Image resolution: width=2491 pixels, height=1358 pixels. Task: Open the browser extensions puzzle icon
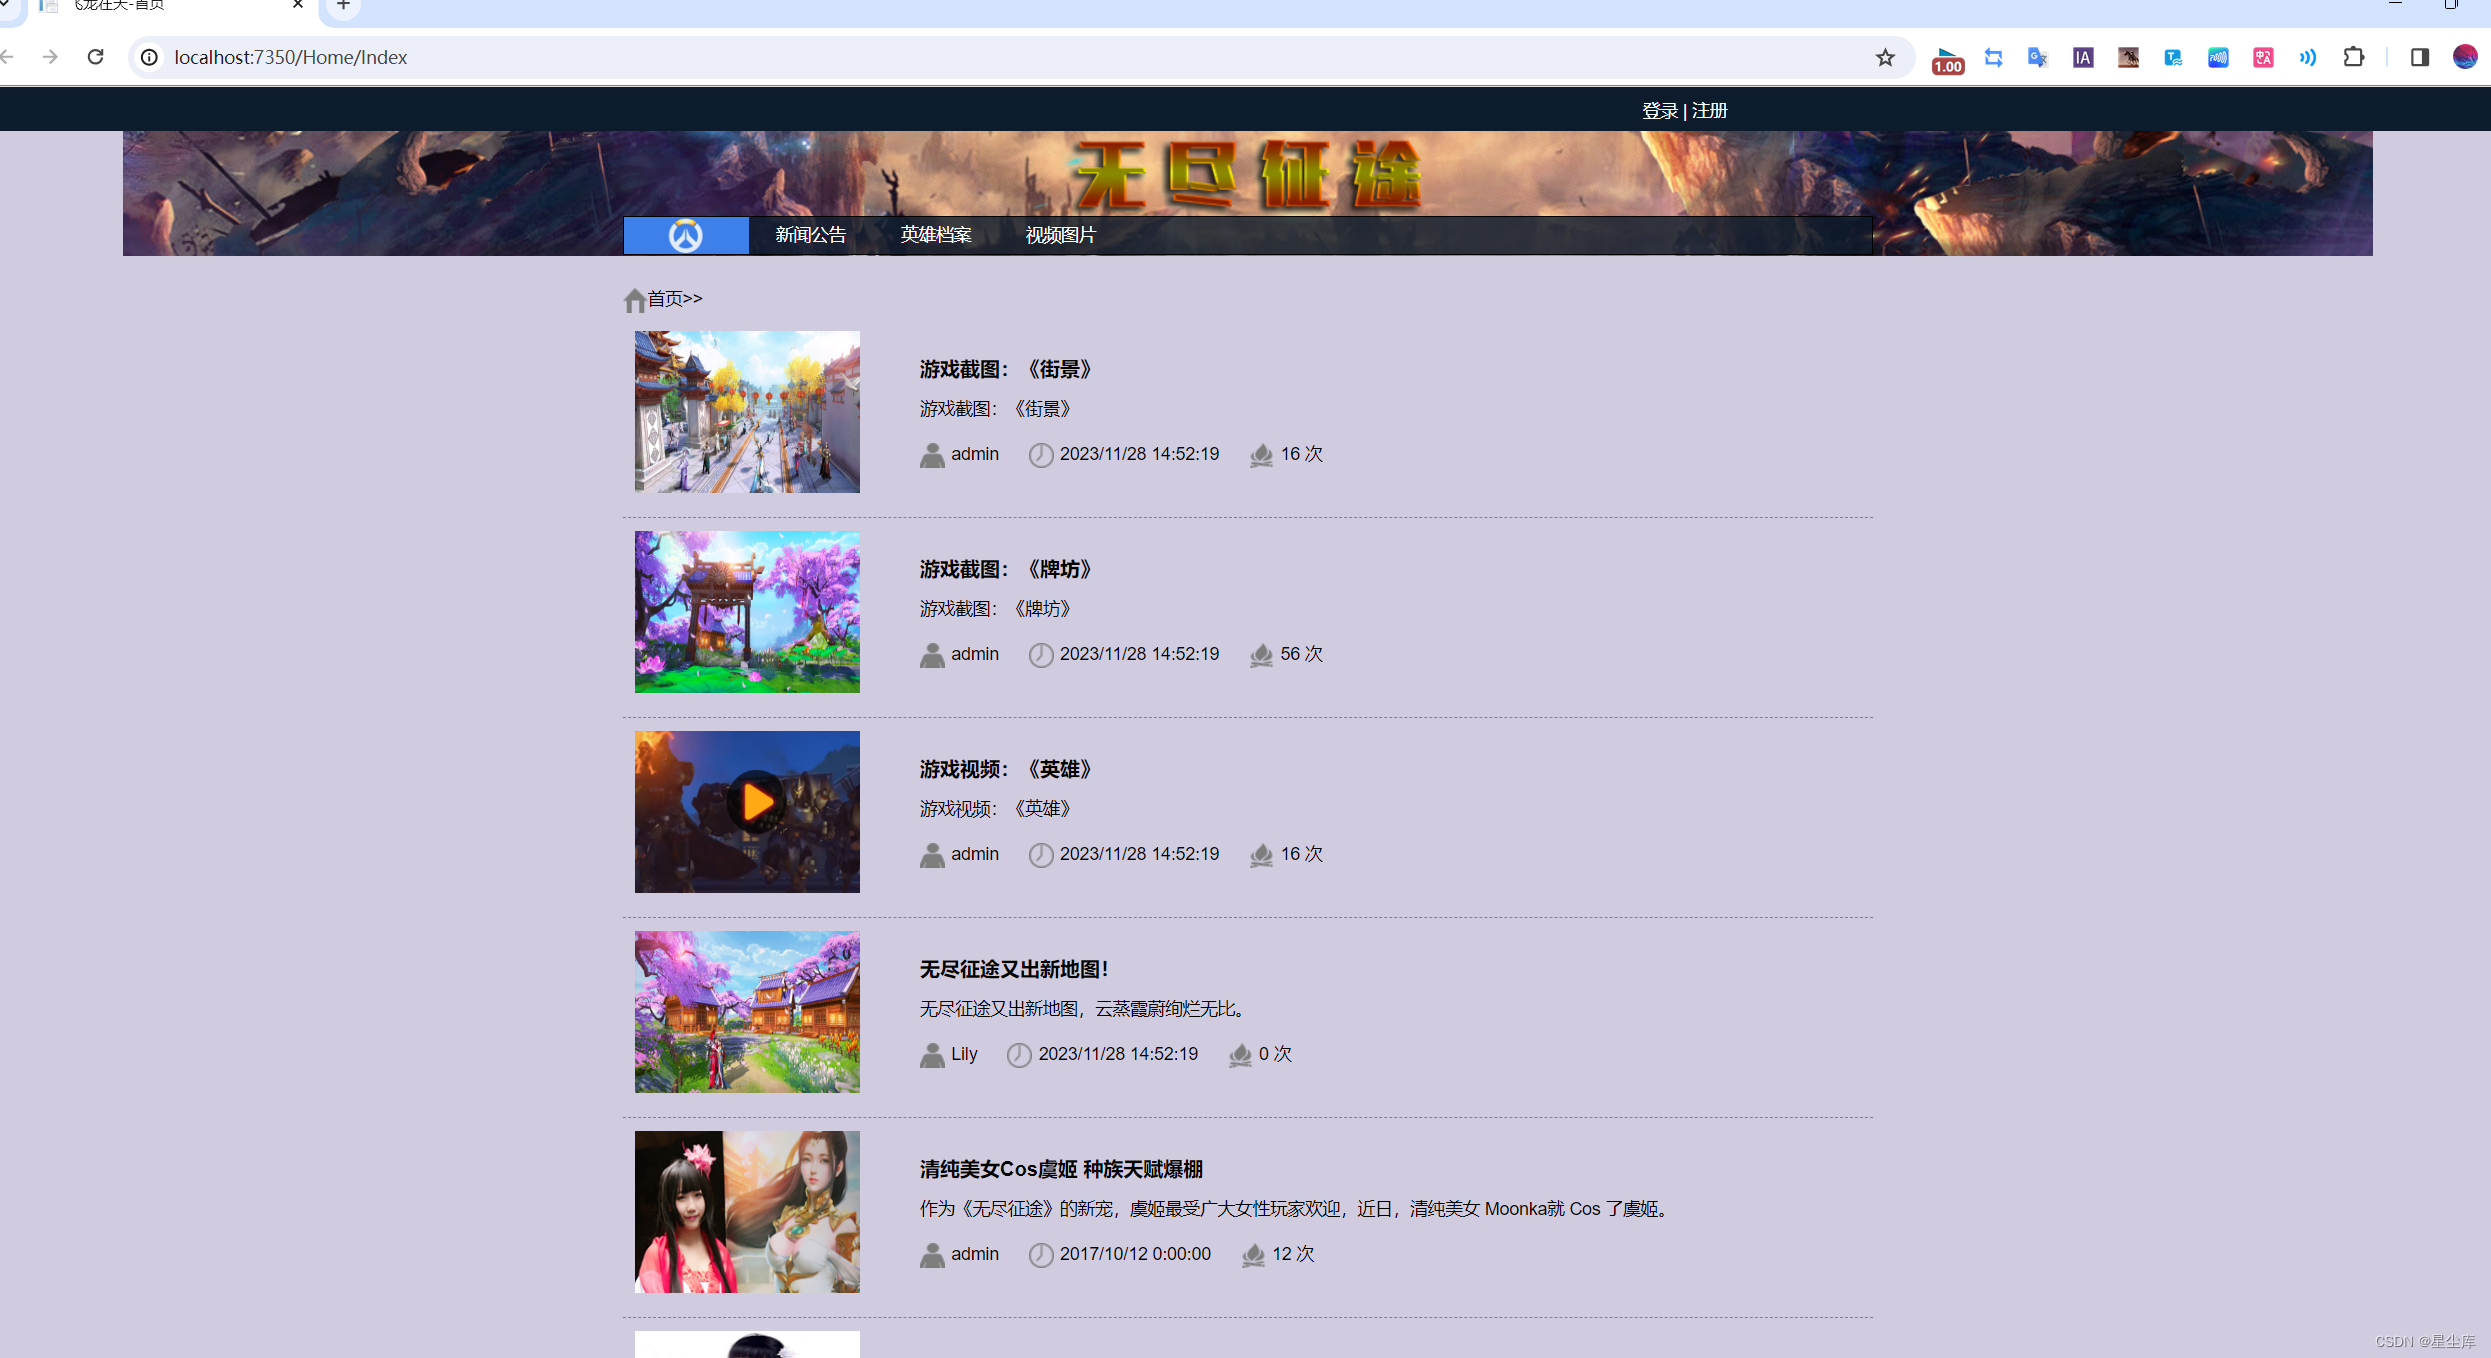[2353, 57]
